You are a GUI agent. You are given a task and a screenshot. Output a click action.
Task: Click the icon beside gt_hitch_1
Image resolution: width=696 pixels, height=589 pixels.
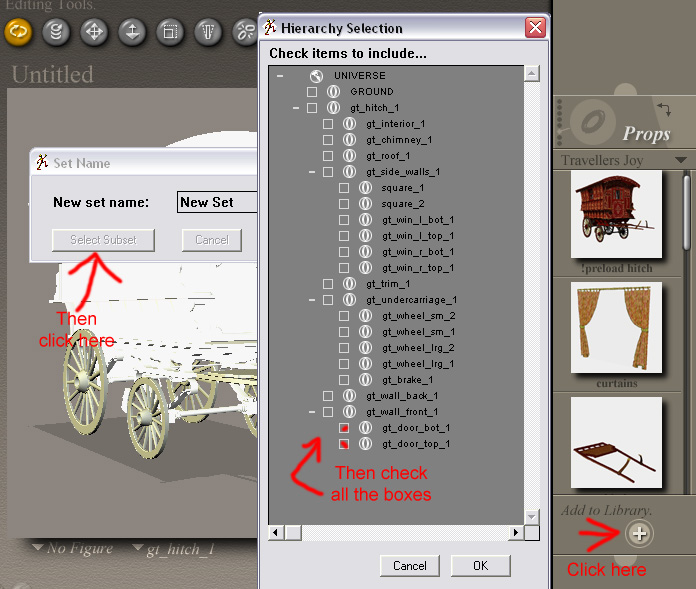coord(333,108)
